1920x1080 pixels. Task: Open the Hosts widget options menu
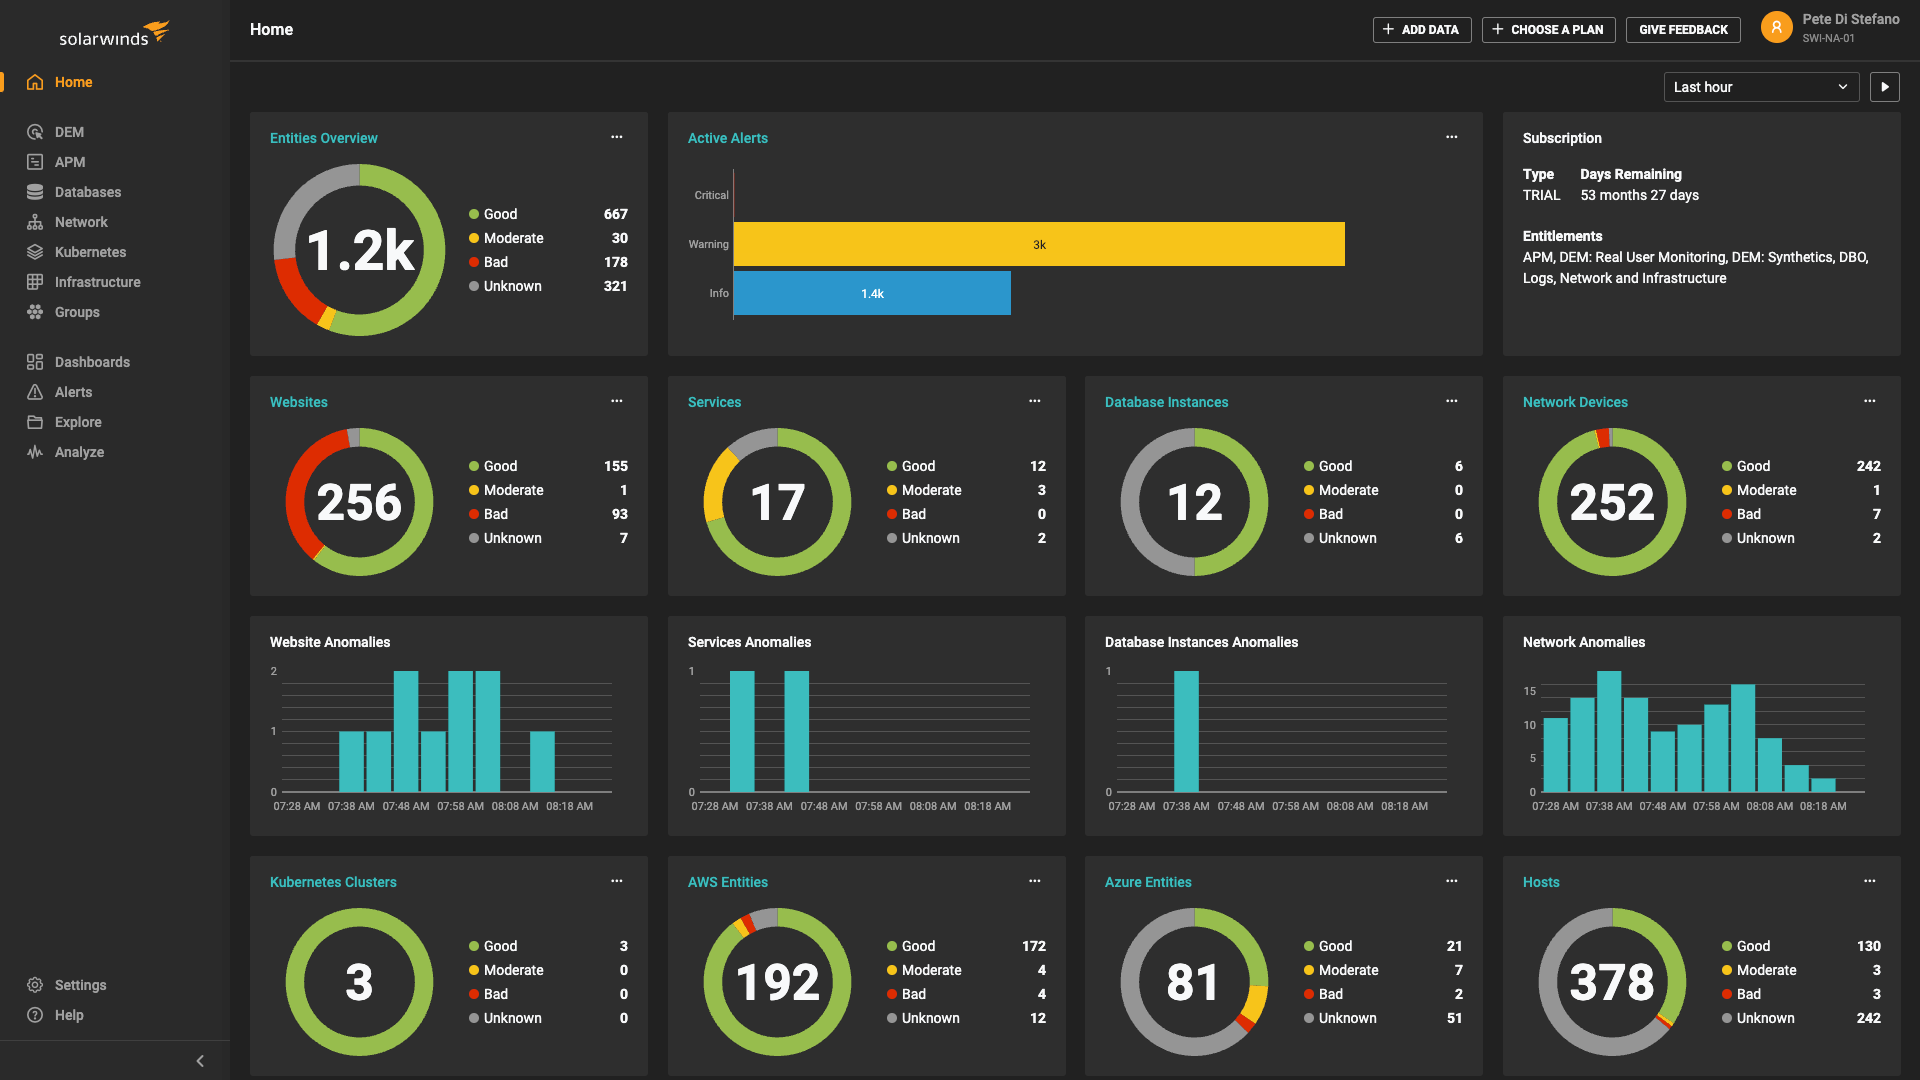tap(1870, 881)
